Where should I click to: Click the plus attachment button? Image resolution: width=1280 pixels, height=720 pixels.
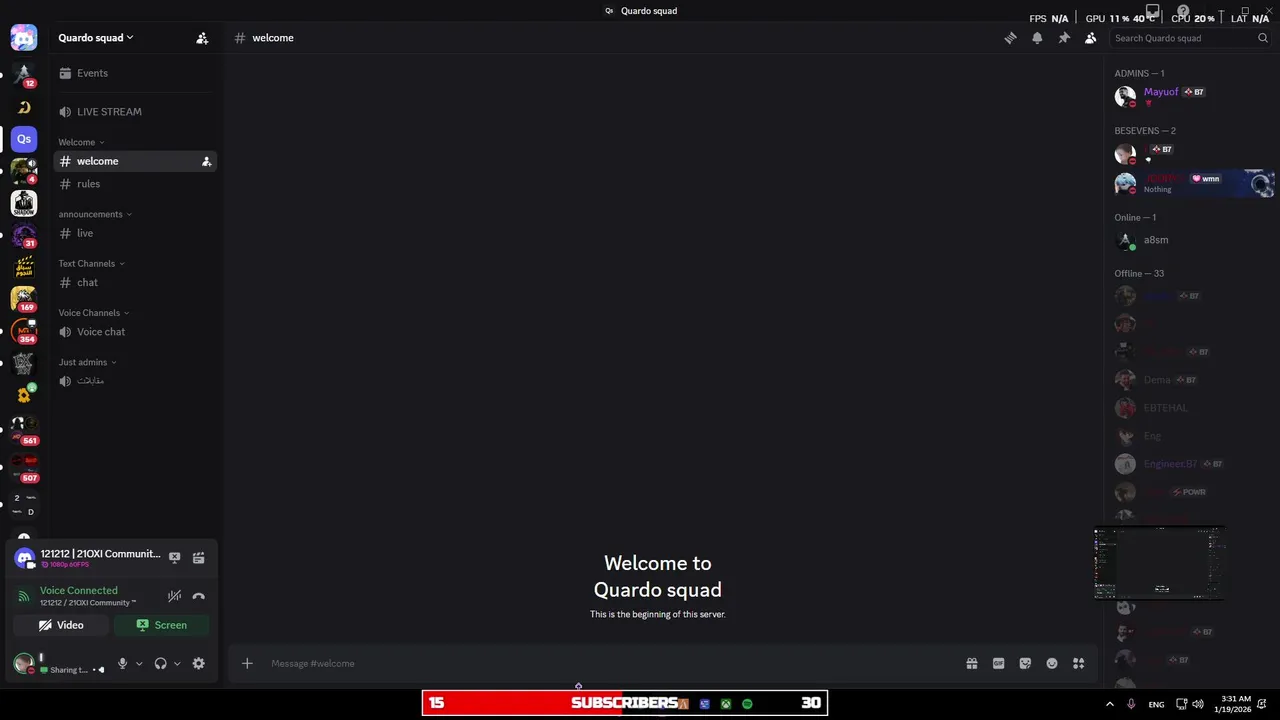tap(247, 663)
